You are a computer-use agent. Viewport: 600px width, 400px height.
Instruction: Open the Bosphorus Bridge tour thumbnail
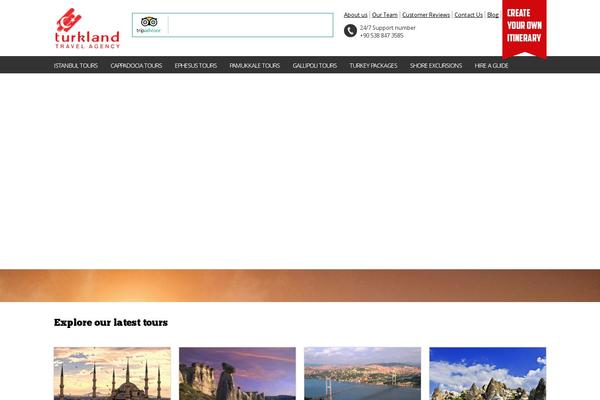362,374
